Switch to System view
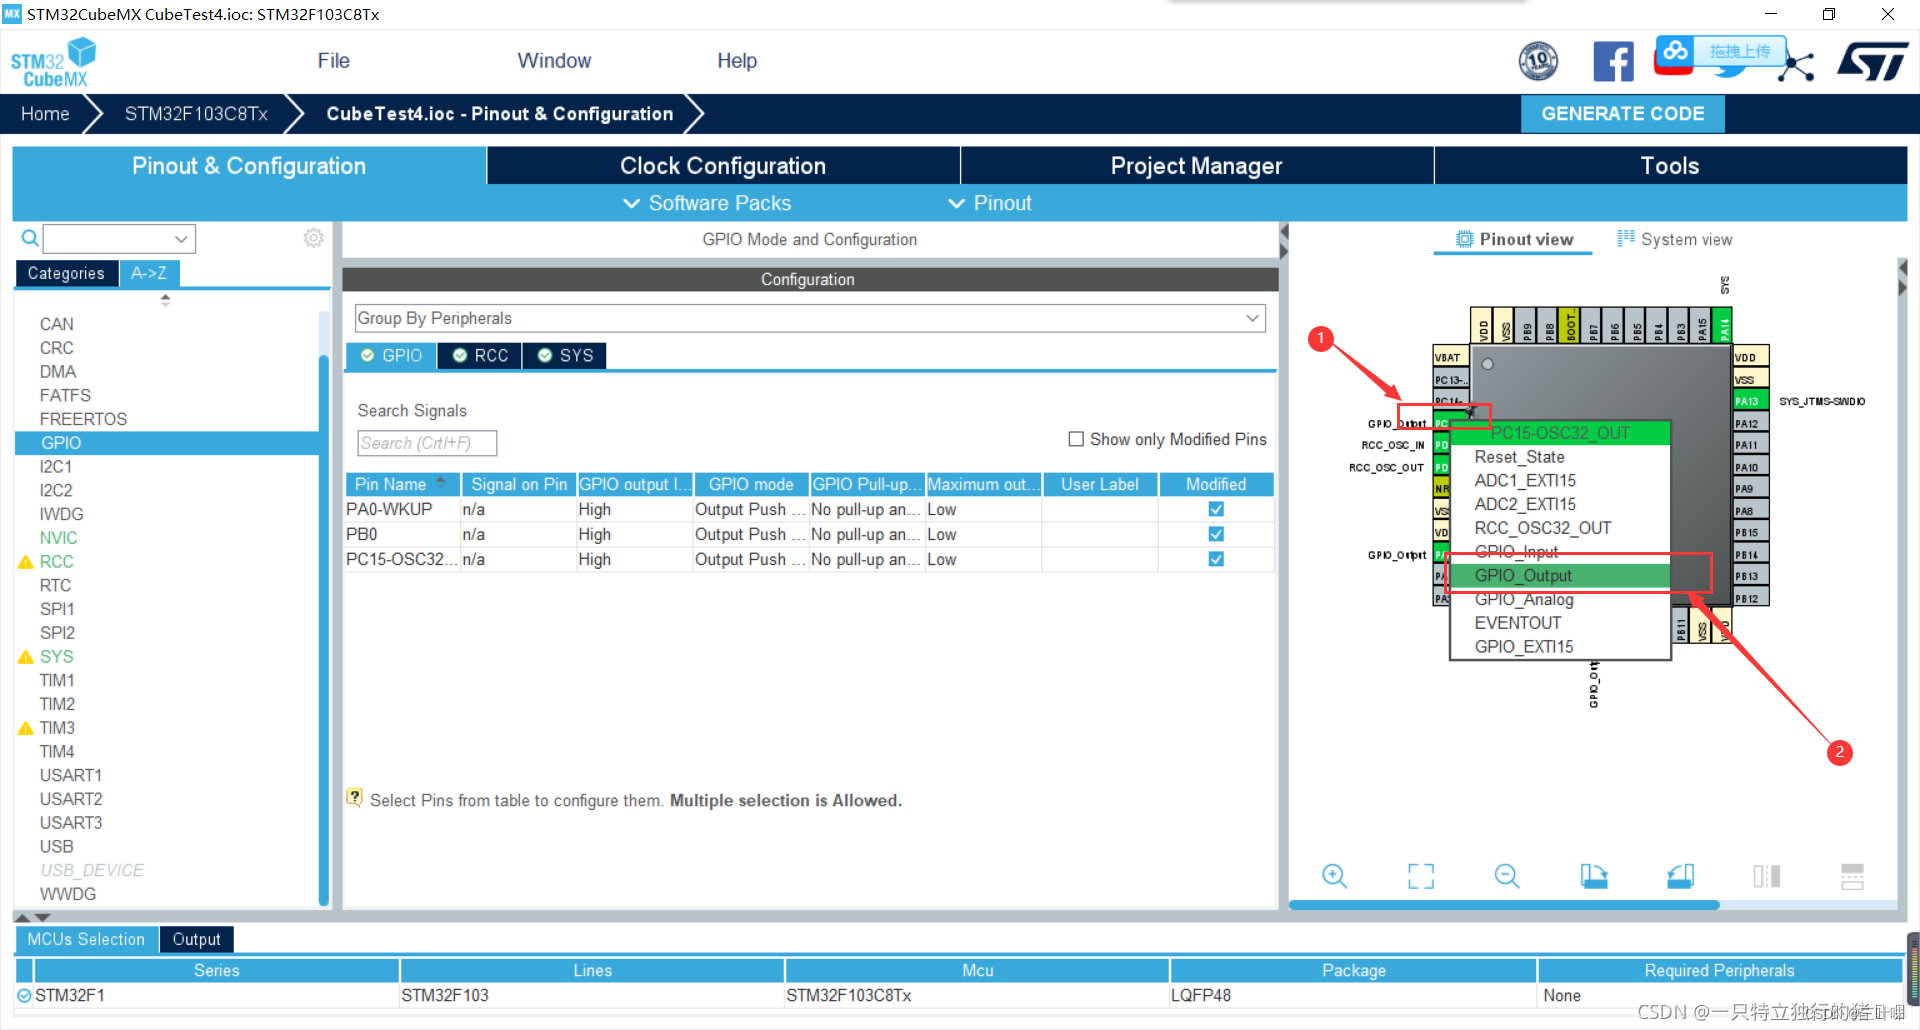Viewport: 1920px width, 1030px height. (x=1675, y=239)
